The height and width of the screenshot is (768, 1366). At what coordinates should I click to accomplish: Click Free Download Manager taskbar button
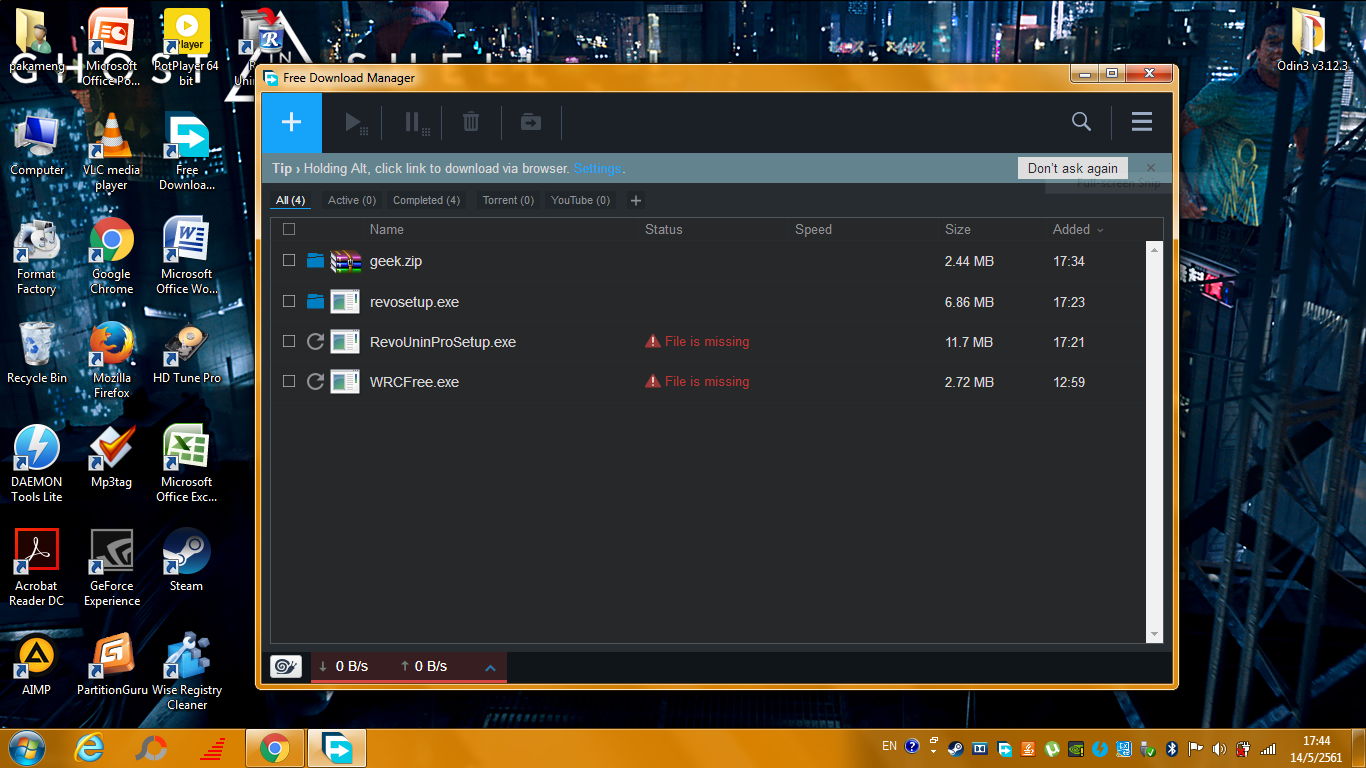pos(337,748)
